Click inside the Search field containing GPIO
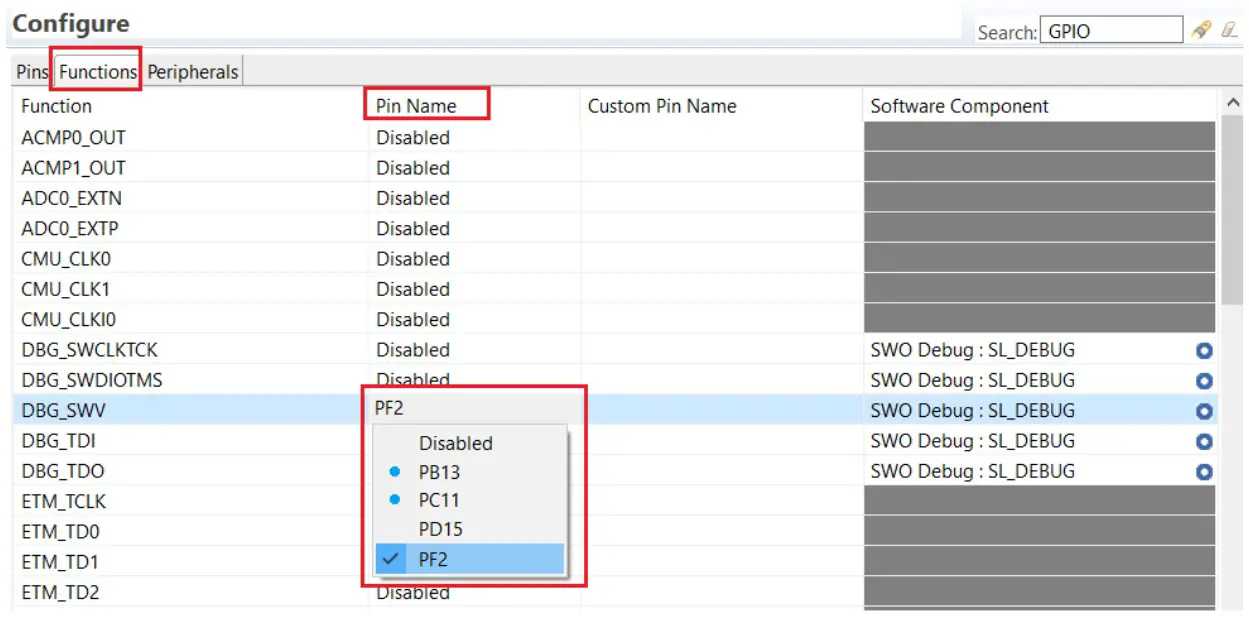Viewport: 1249px width, 620px height. pyautogui.click(x=1110, y=30)
